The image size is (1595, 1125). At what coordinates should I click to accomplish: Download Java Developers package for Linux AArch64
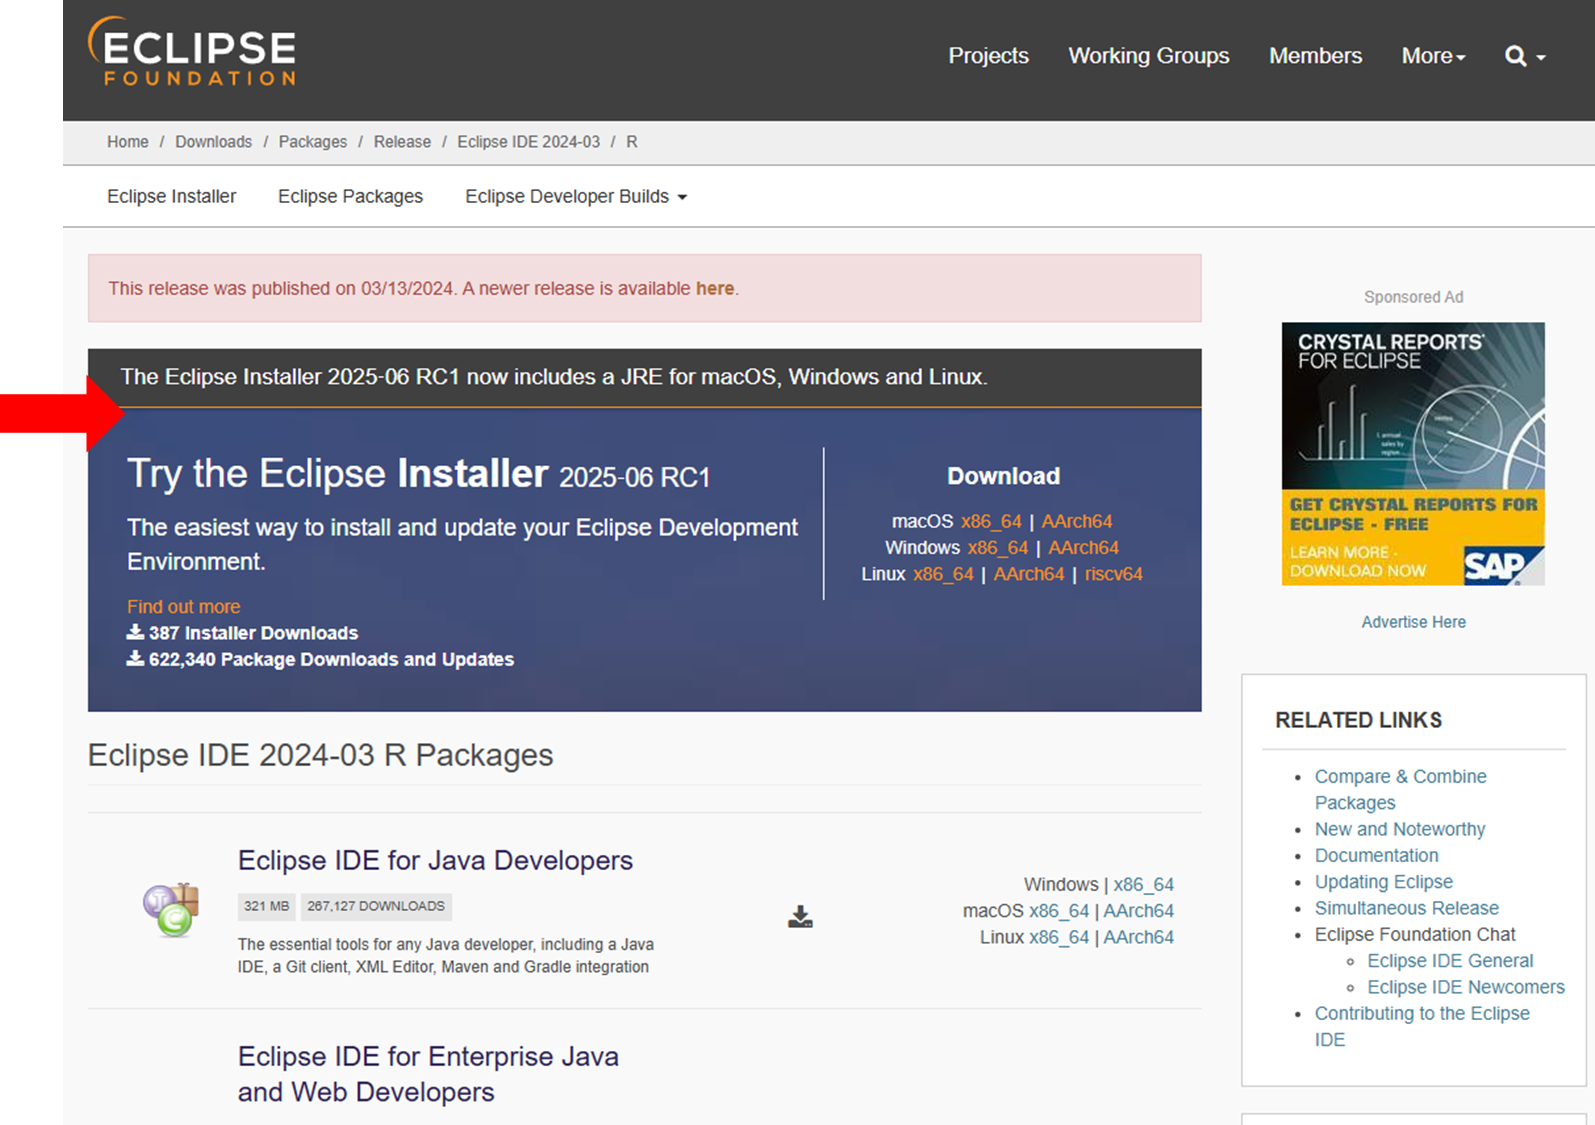coord(1138,937)
